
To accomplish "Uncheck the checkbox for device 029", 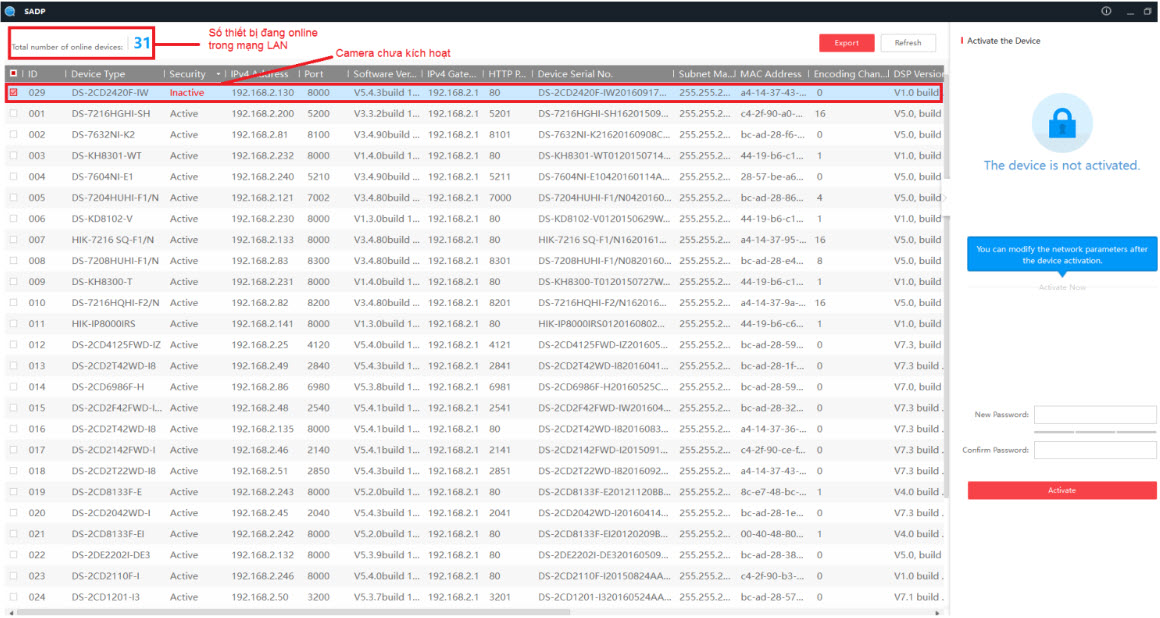I will pyautogui.click(x=13, y=92).
